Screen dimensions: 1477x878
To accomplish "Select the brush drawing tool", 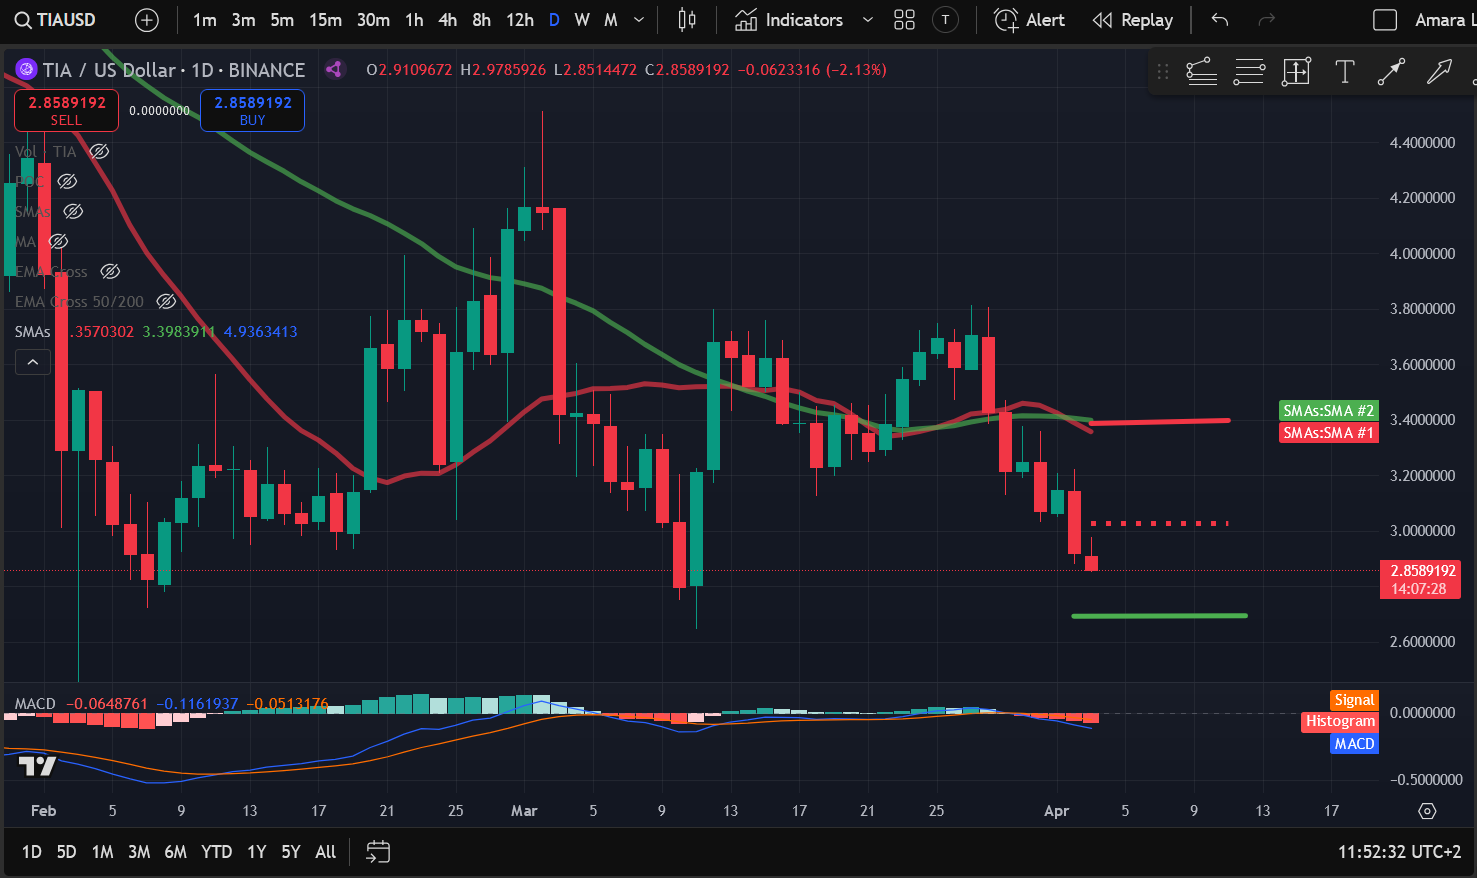I will 1439,71.
